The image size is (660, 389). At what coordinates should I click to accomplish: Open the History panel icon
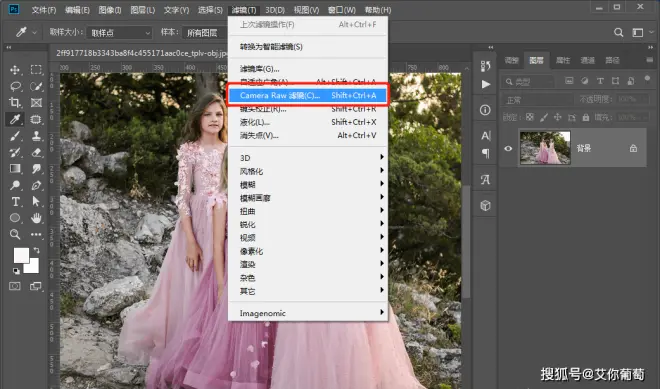(485, 66)
